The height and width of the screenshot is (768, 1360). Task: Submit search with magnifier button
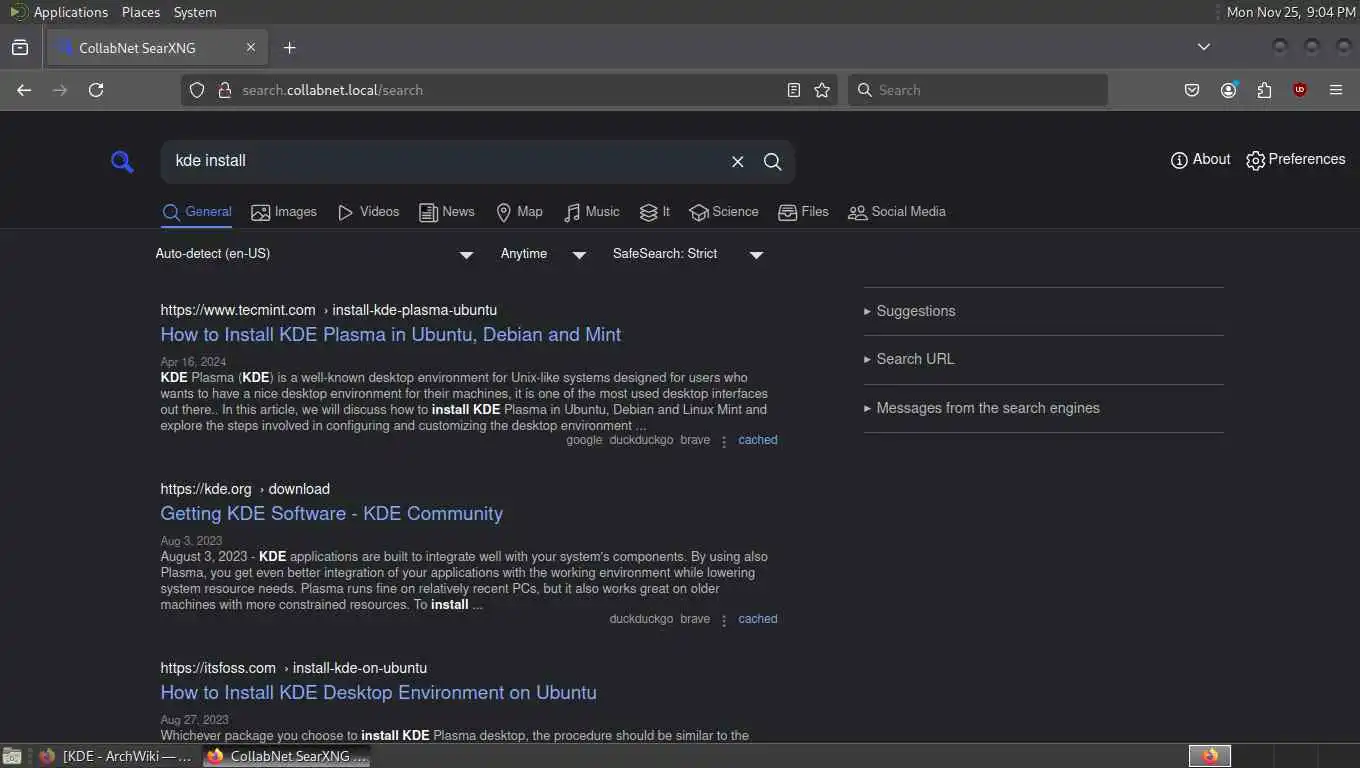tap(773, 161)
